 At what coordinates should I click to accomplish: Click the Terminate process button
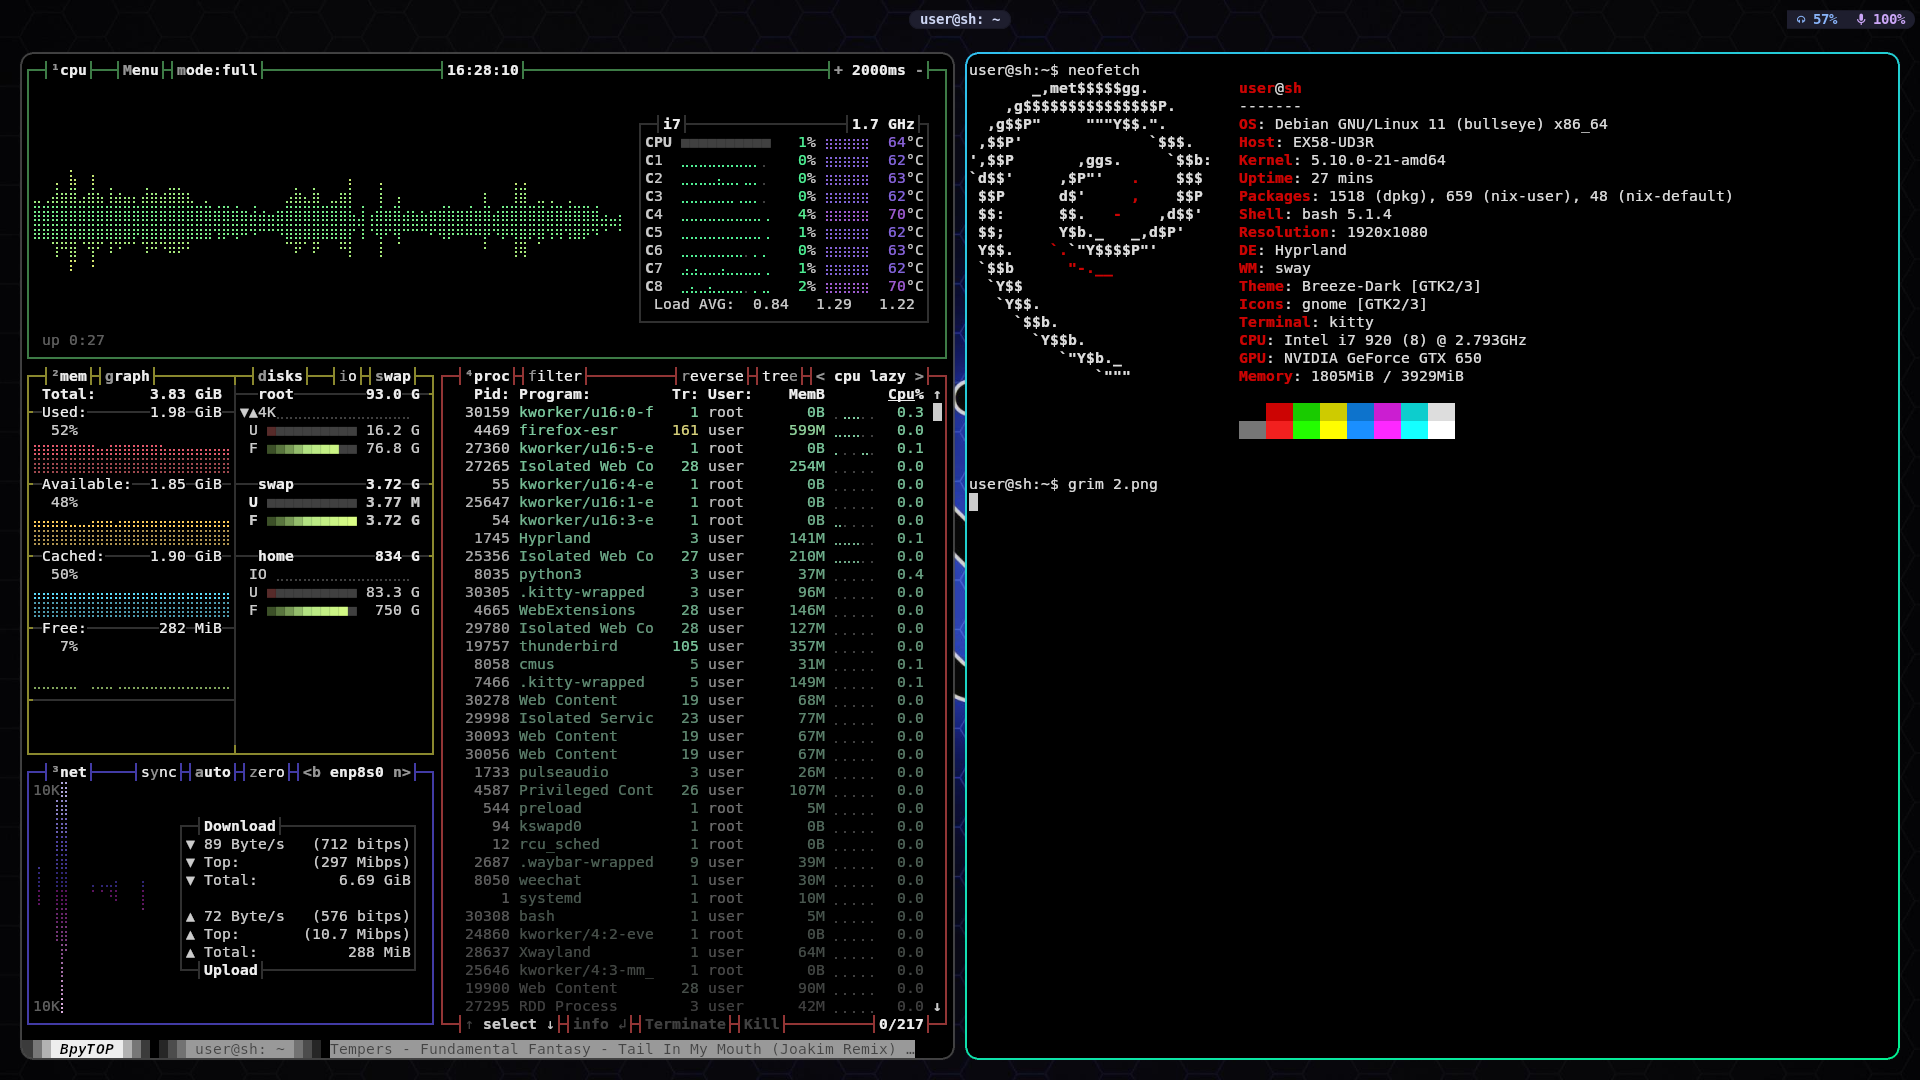click(685, 1024)
